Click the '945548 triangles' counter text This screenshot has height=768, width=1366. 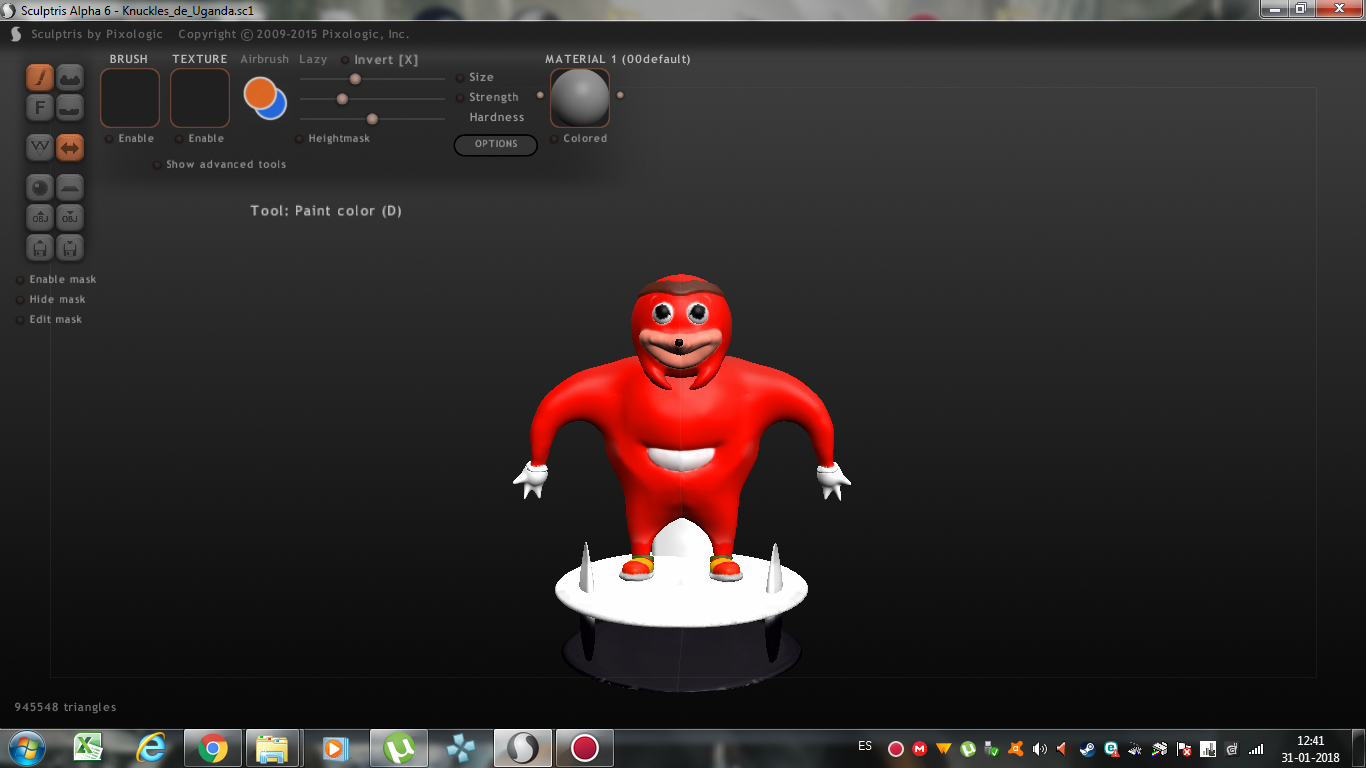(65, 707)
